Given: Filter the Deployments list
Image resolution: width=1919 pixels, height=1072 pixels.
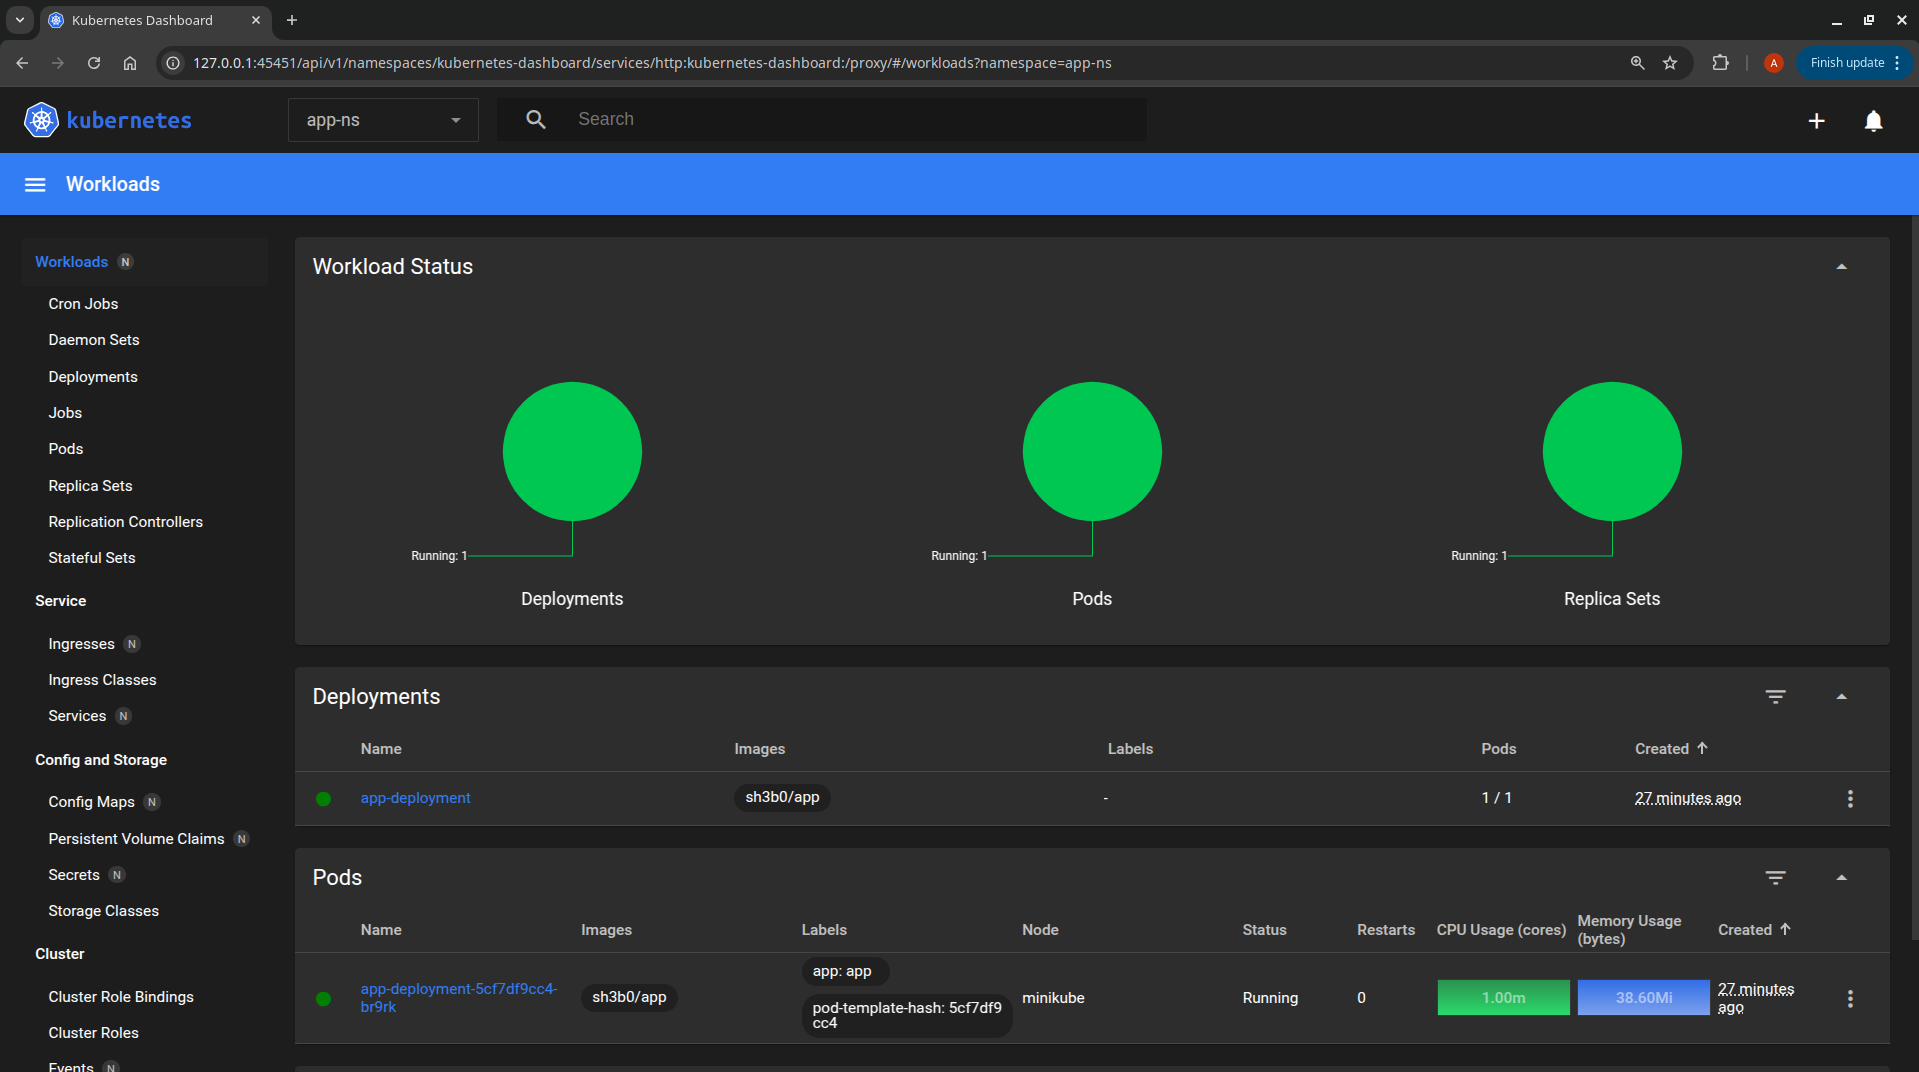Looking at the screenshot, I should [x=1775, y=697].
